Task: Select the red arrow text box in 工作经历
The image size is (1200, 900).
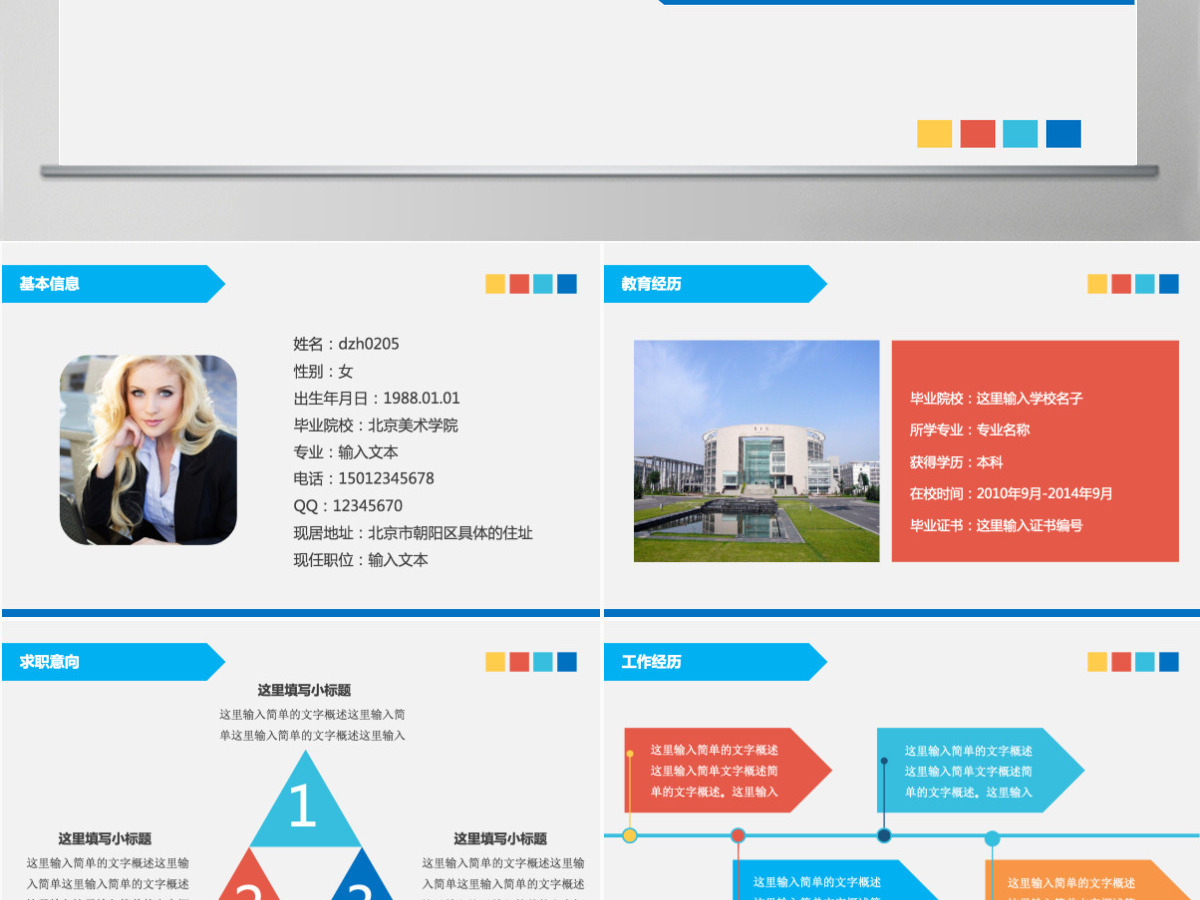Action: click(728, 770)
